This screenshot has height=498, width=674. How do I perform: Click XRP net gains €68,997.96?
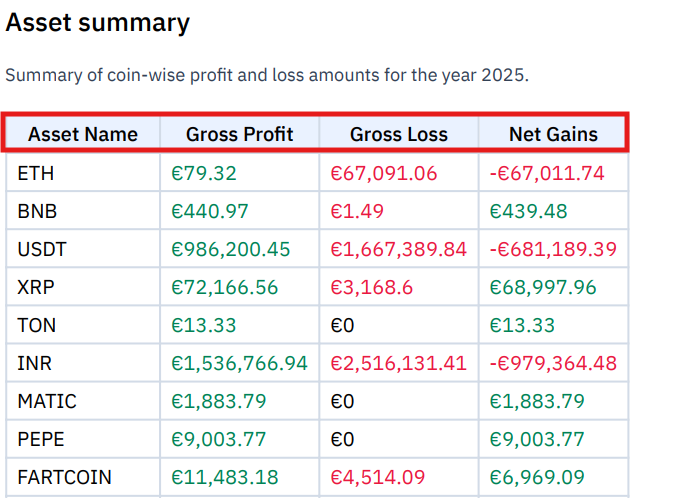(x=543, y=287)
